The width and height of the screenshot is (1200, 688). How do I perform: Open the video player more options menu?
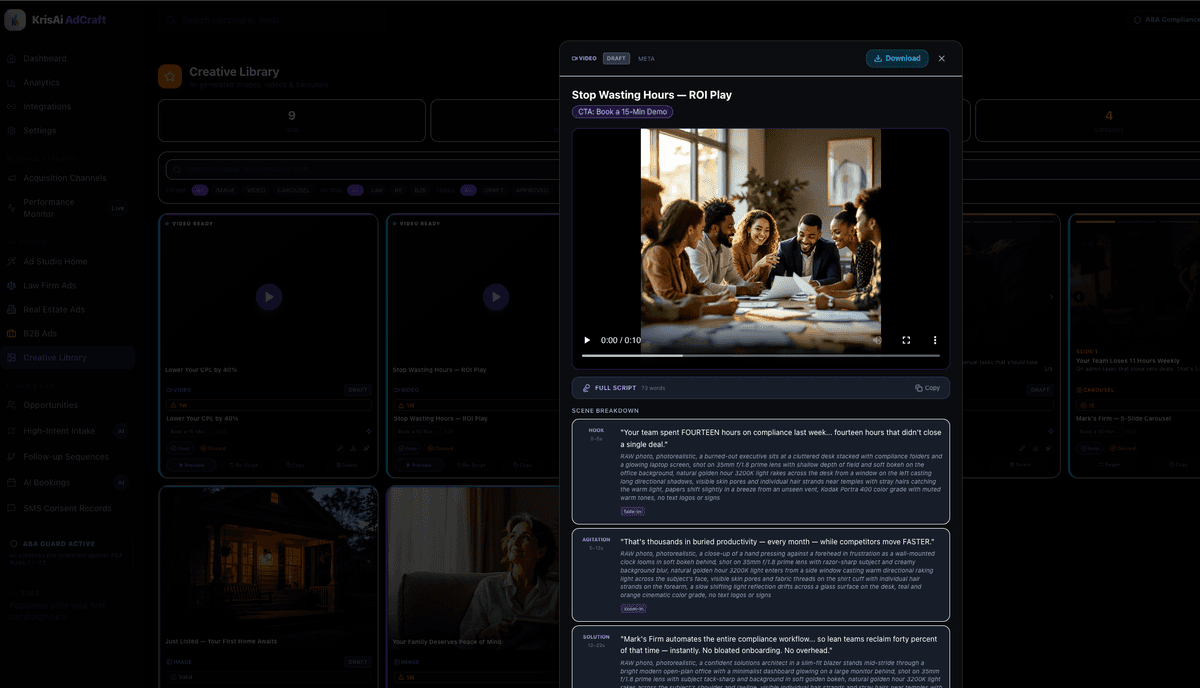pos(935,340)
